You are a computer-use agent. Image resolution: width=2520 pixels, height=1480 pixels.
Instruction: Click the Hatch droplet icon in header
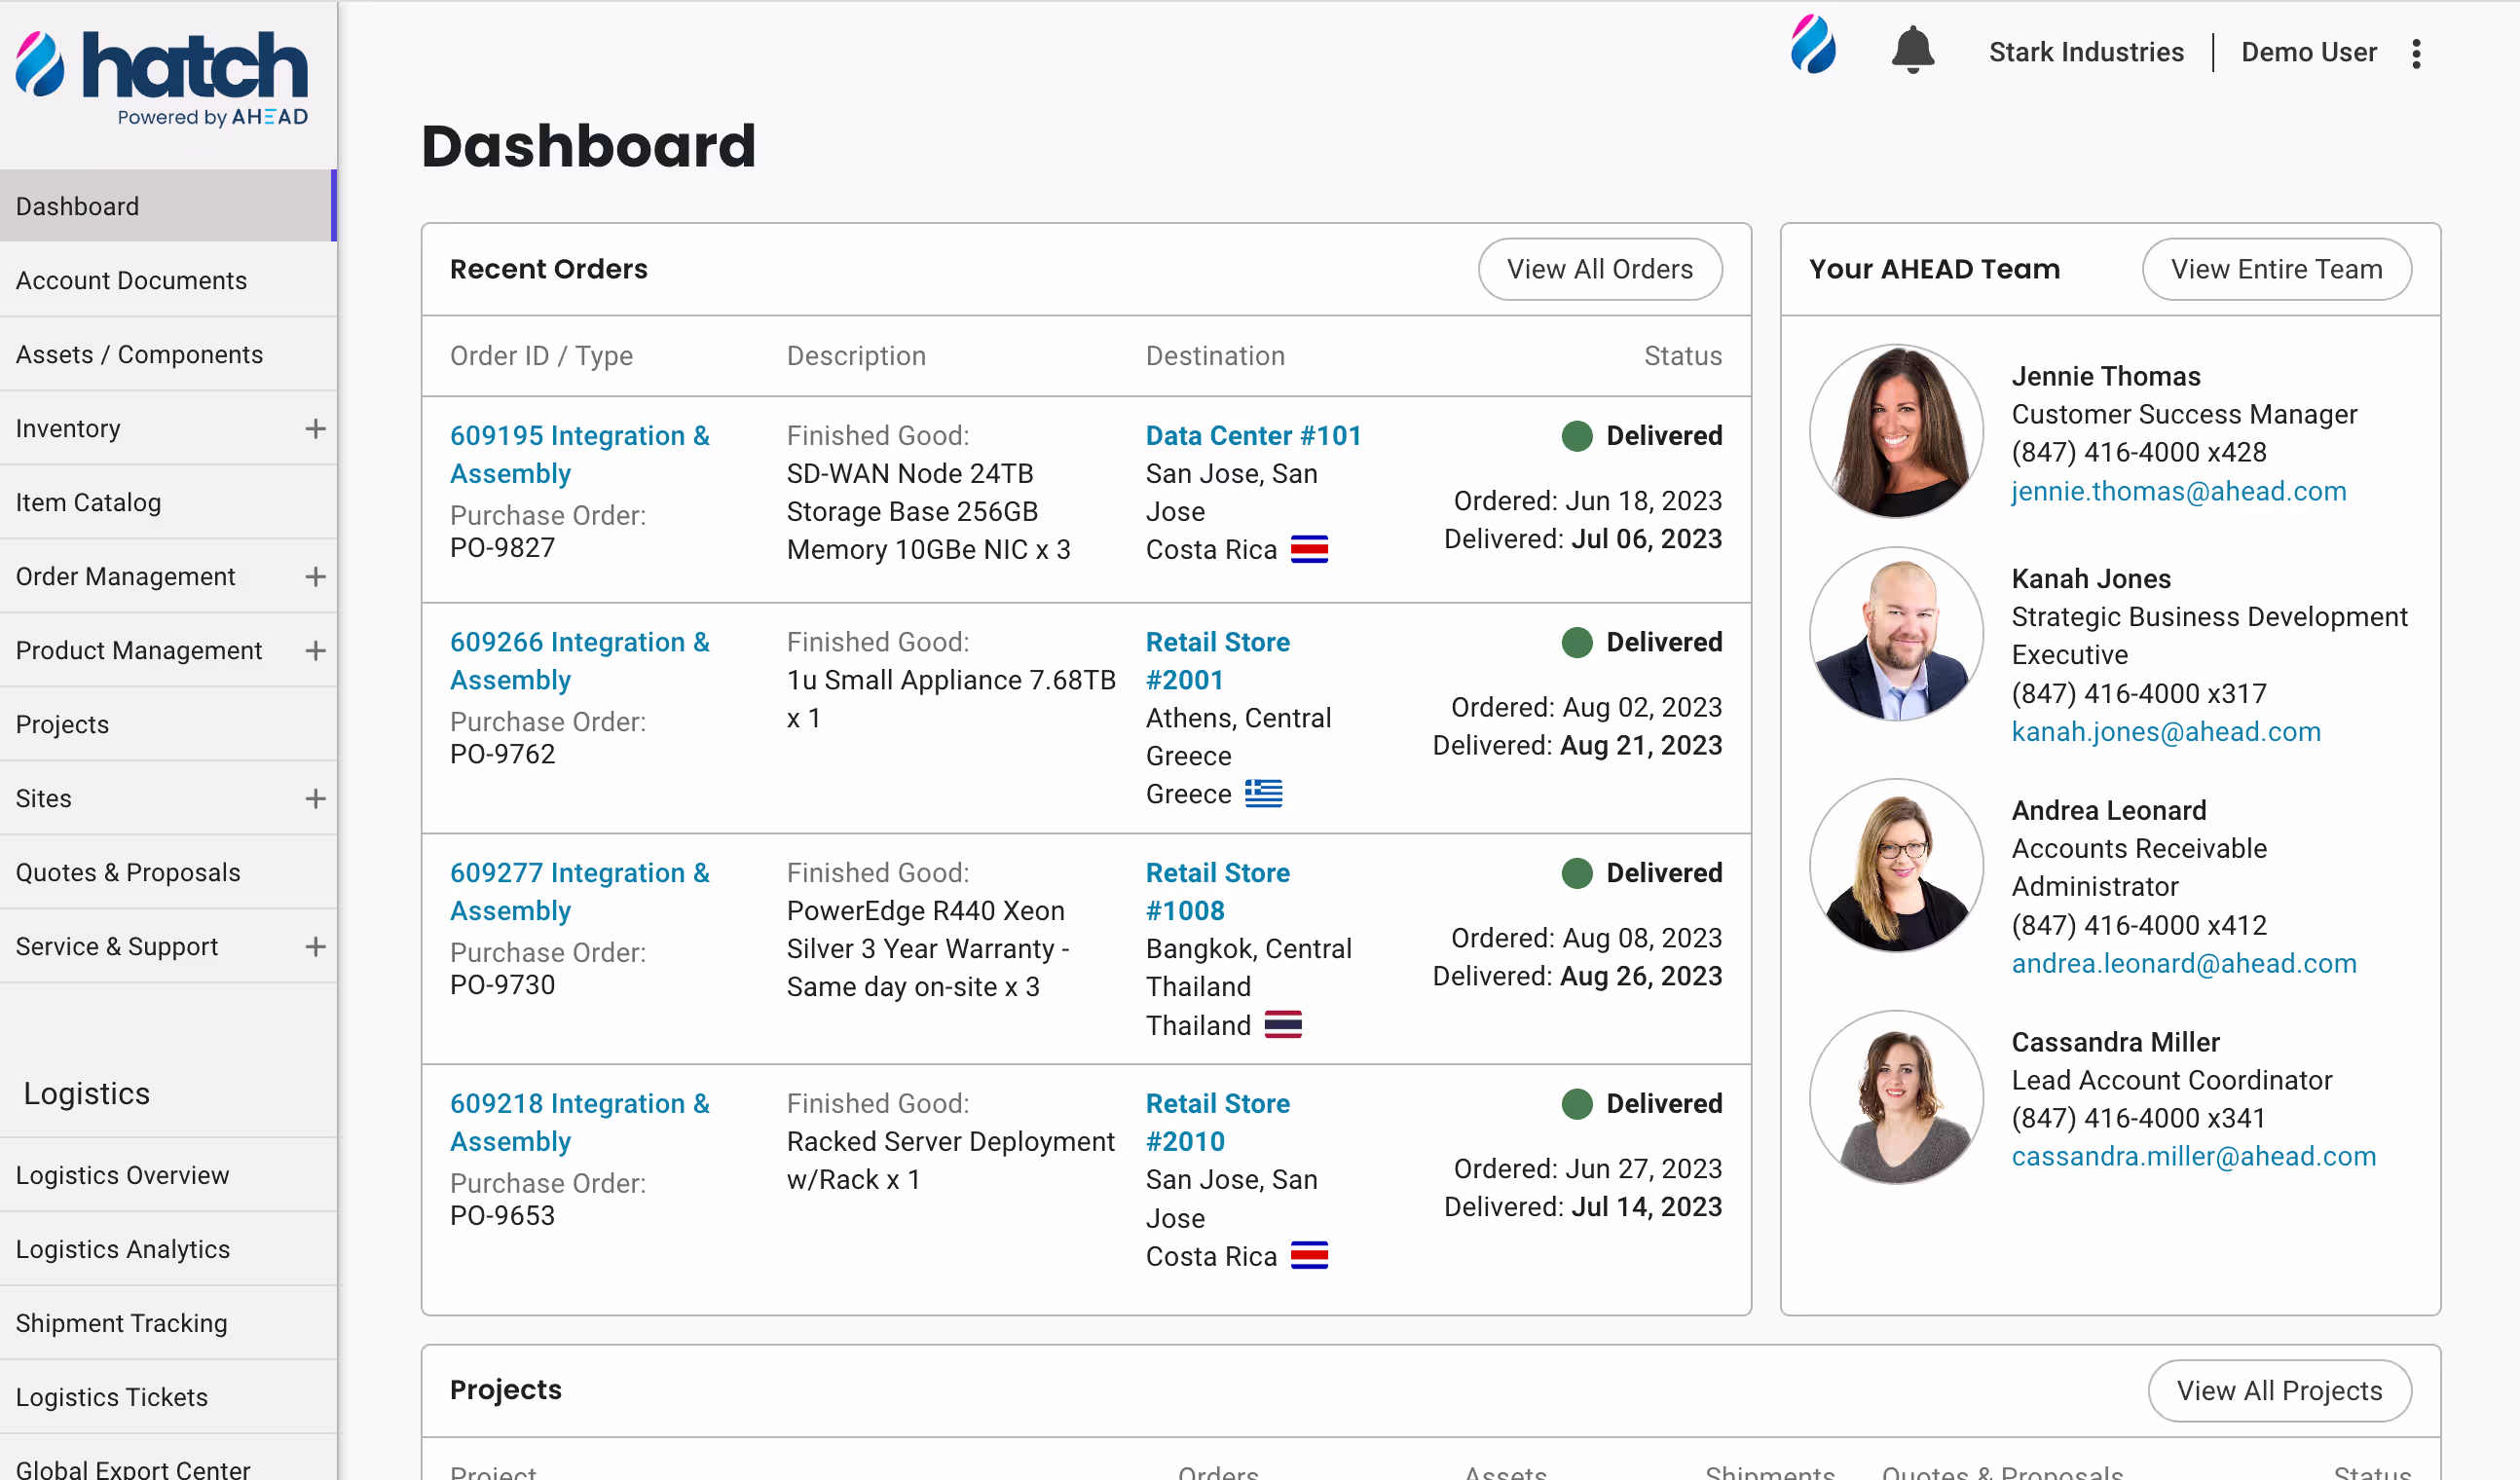click(x=1812, y=45)
